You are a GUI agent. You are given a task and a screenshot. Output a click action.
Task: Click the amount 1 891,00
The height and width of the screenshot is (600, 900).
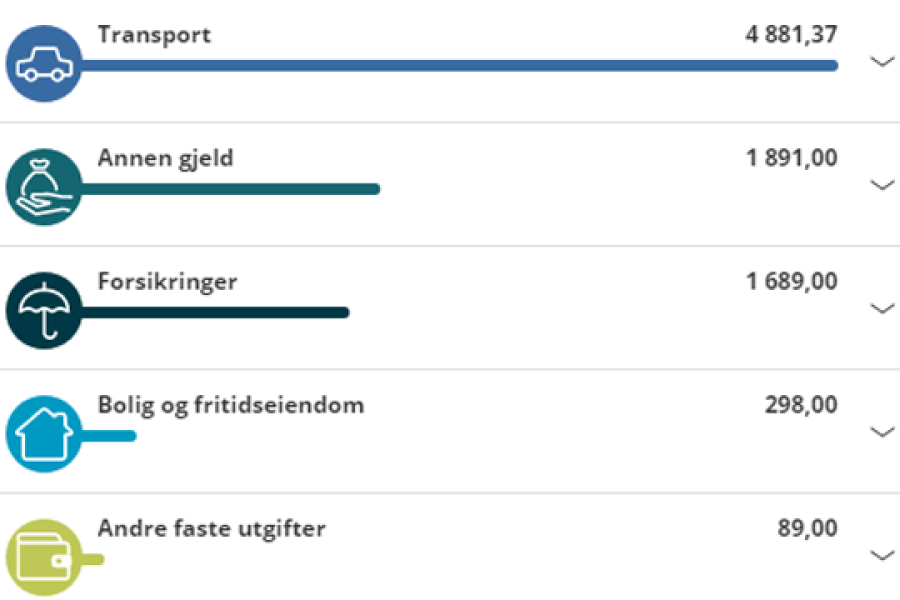point(792,158)
